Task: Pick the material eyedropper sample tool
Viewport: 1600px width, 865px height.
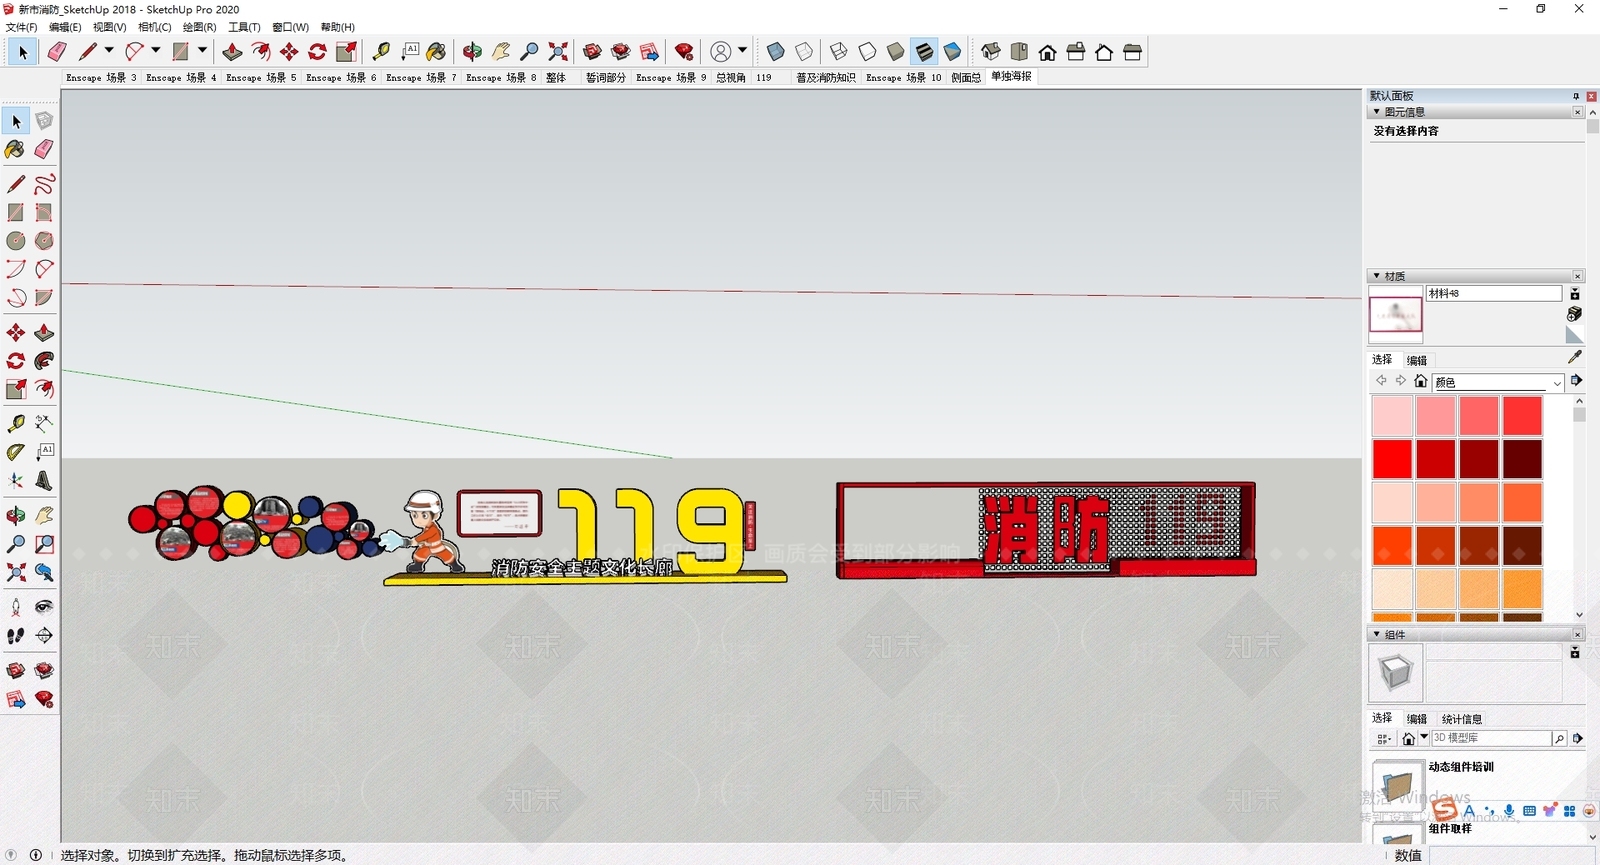Action: point(1575,357)
